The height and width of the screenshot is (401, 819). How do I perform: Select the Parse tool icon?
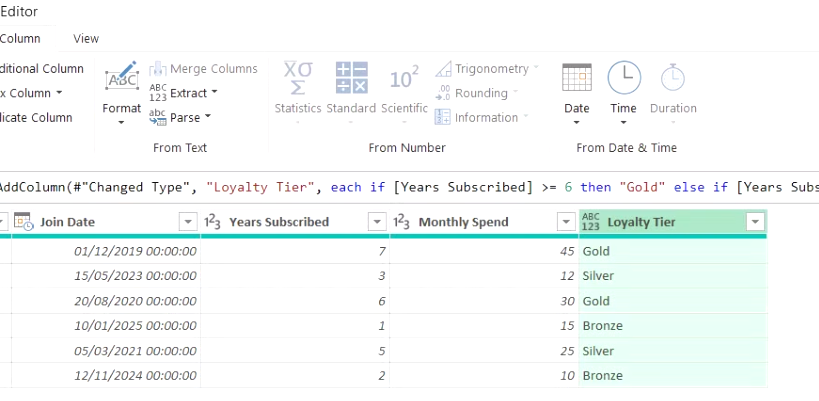(x=158, y=117)
